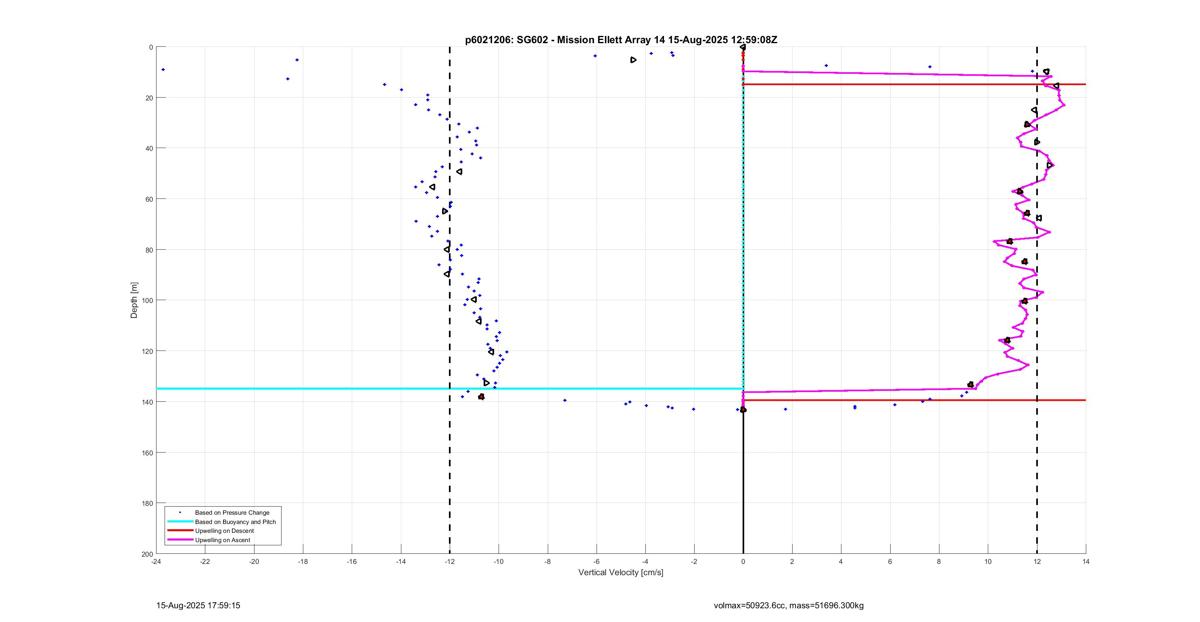The image size is (1200, 622).
Task: Click the '-12' velocity tick label
Action: (450, 561)
